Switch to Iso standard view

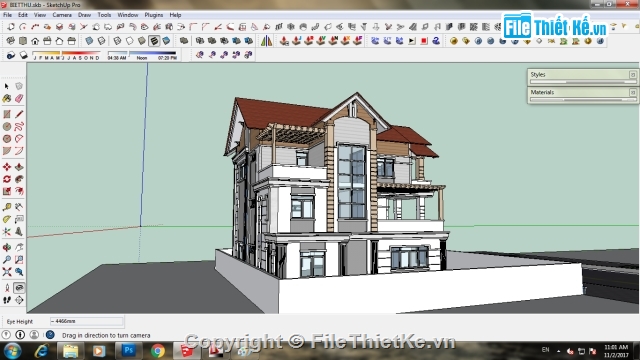coord(11,41)
